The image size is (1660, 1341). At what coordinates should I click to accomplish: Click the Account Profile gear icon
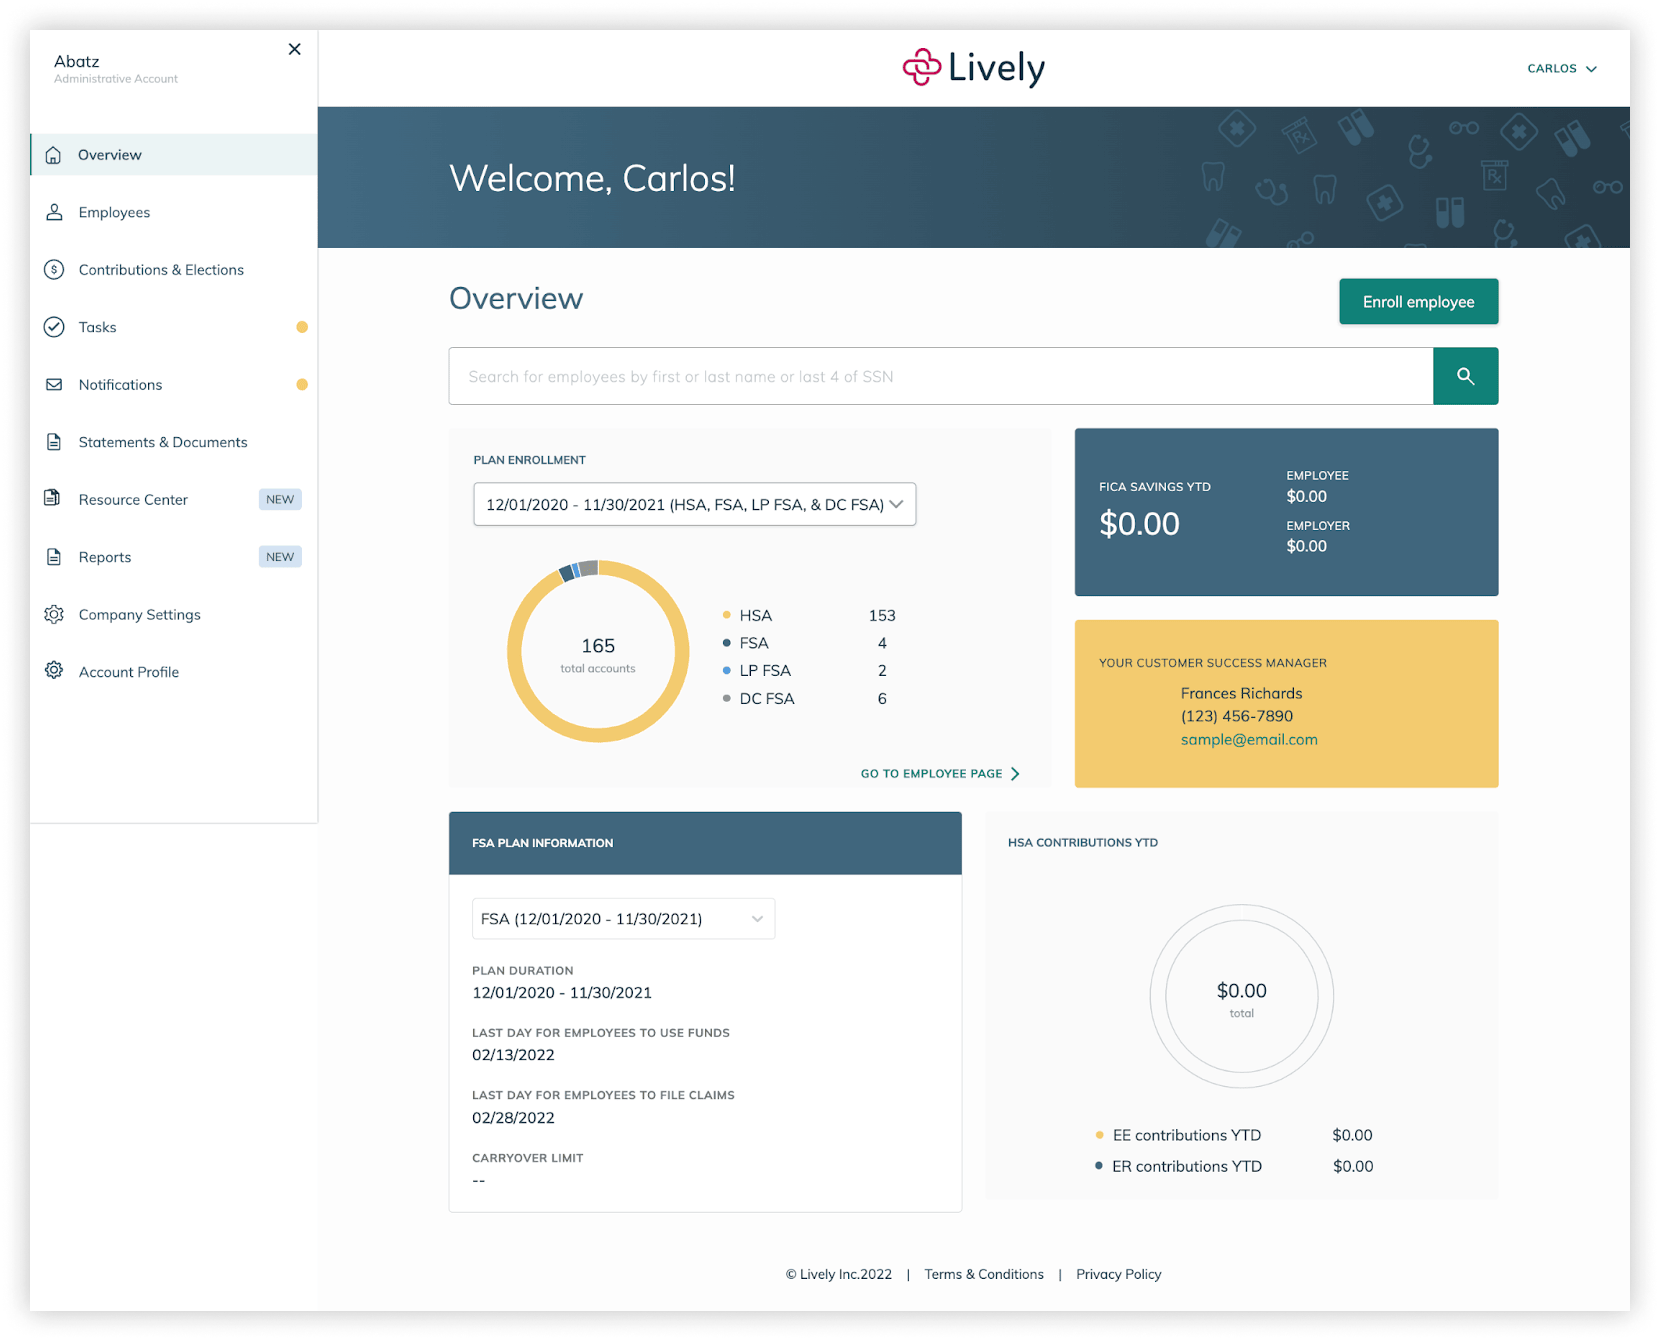54,670
